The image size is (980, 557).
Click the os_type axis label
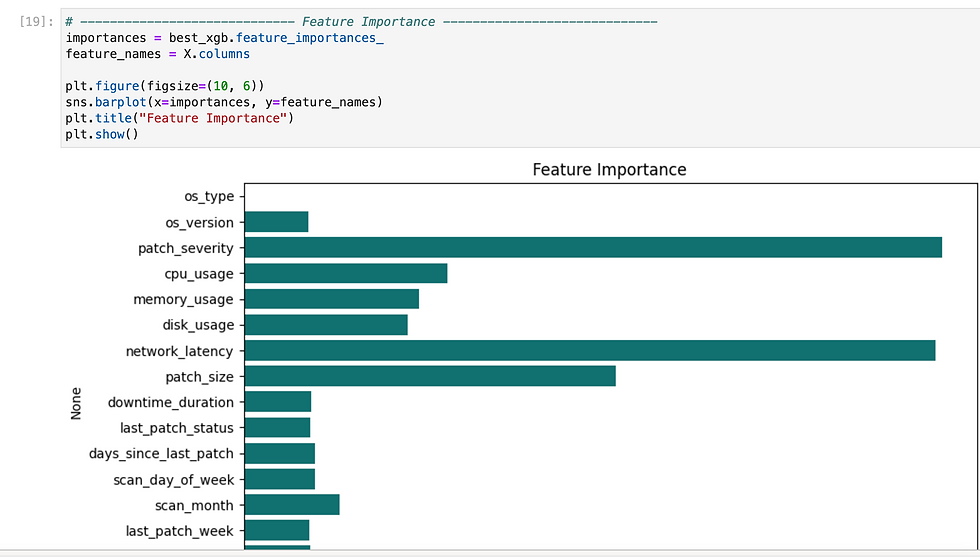pyautogui.click(x=209, y=196)
